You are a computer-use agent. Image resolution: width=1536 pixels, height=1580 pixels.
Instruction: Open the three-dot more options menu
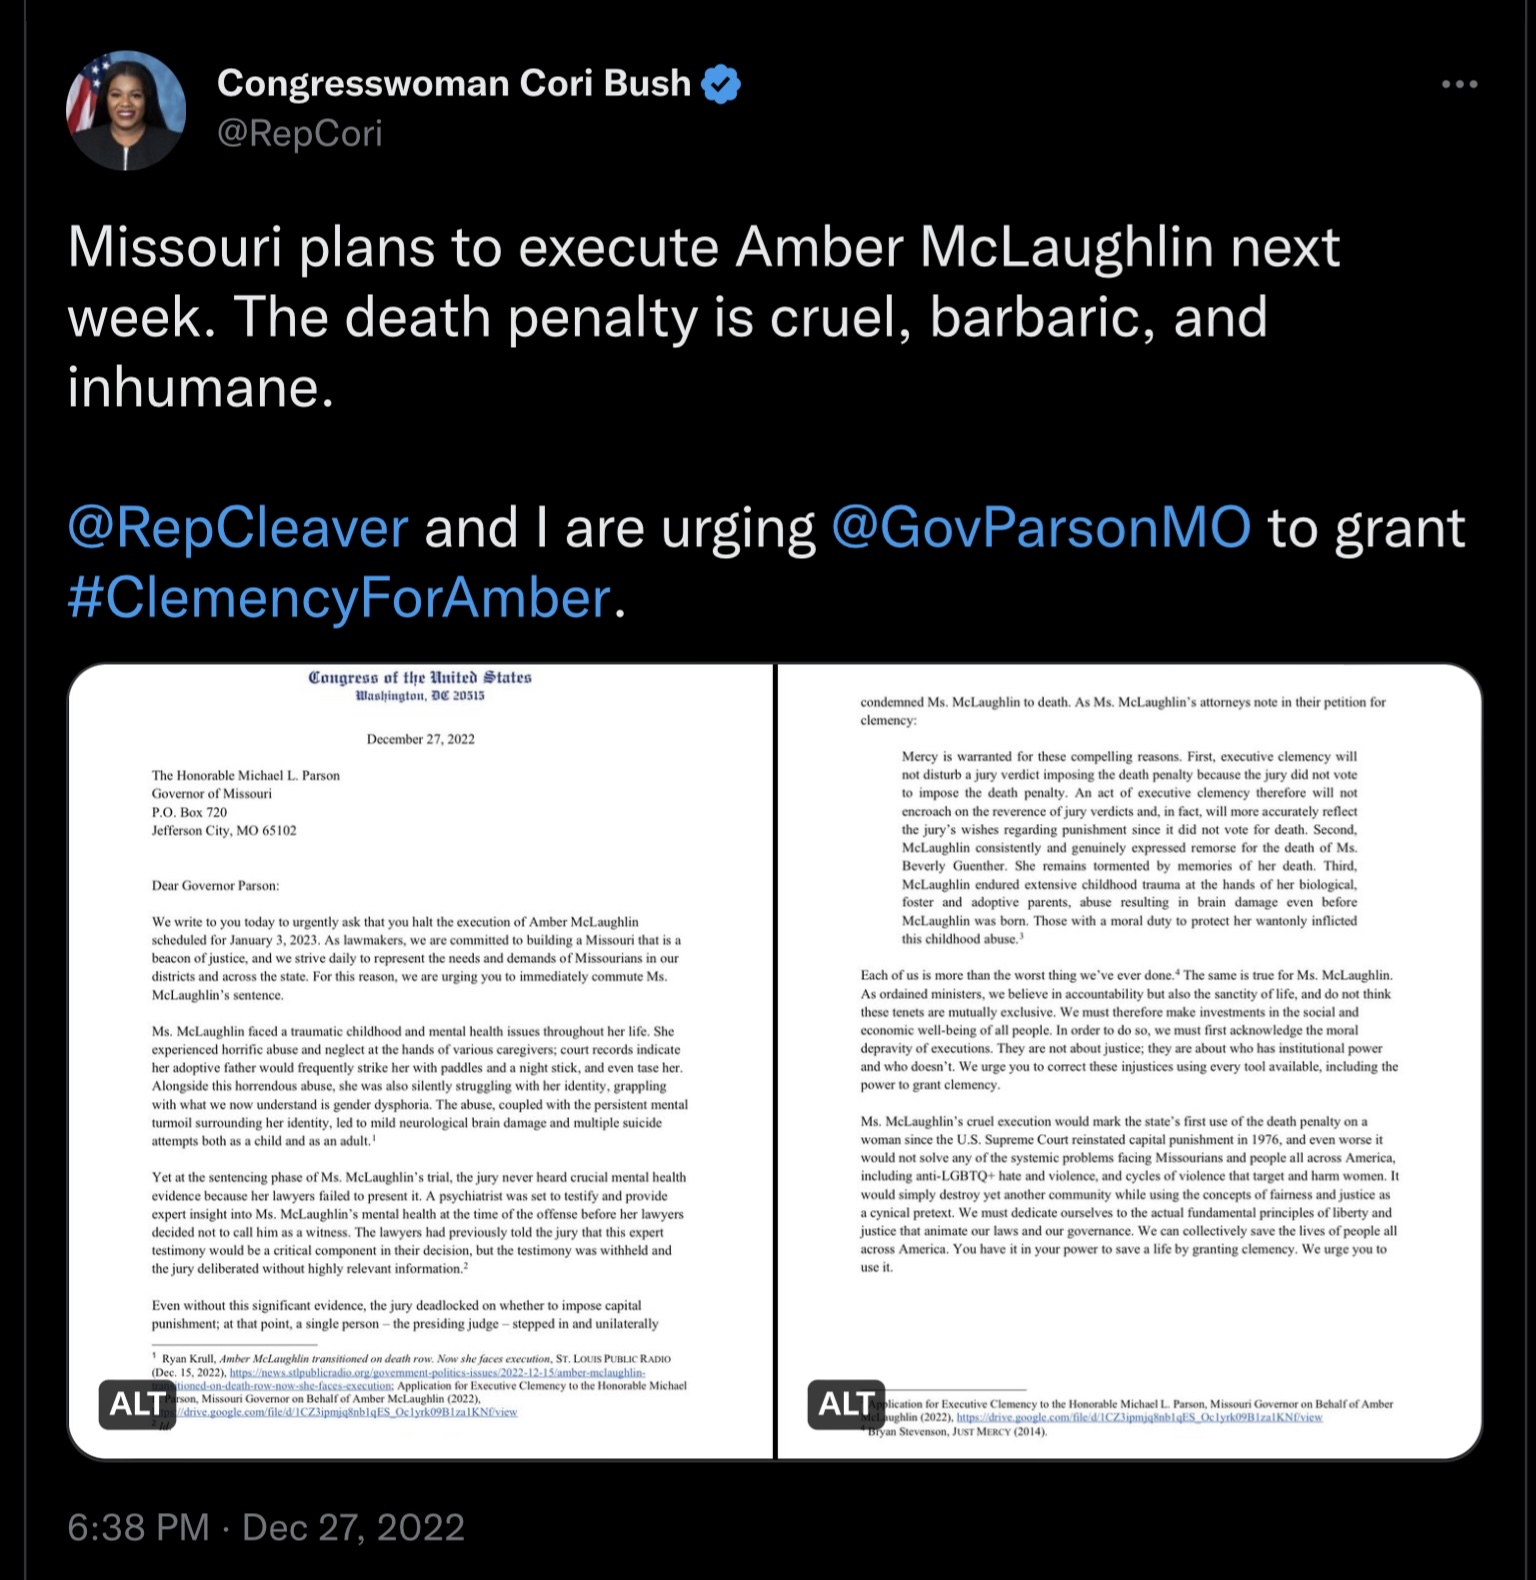[1459, 84]
